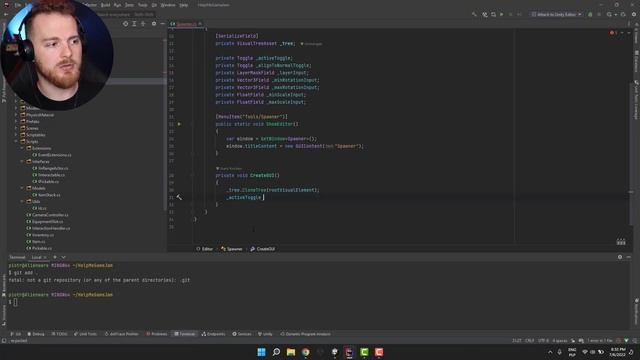Collapse the Scripts folder
Screen dimensions: 640x360
[16, 142]
